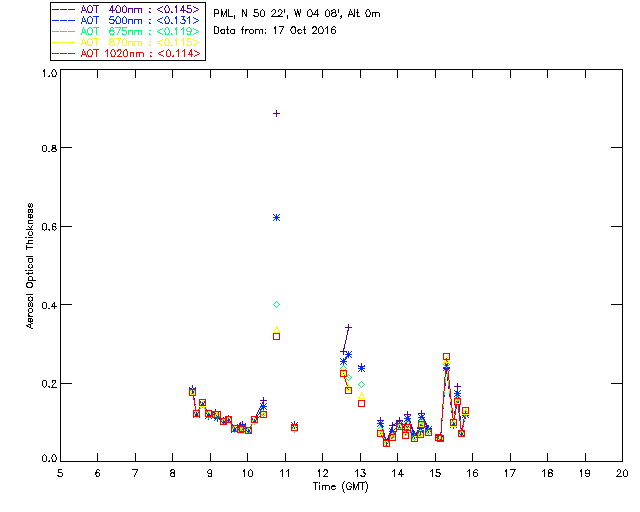The height and width of the screenshot is (512, 640).
Task: Click the blue asterisk outlier near 0.62
Action: pos(276,218)
